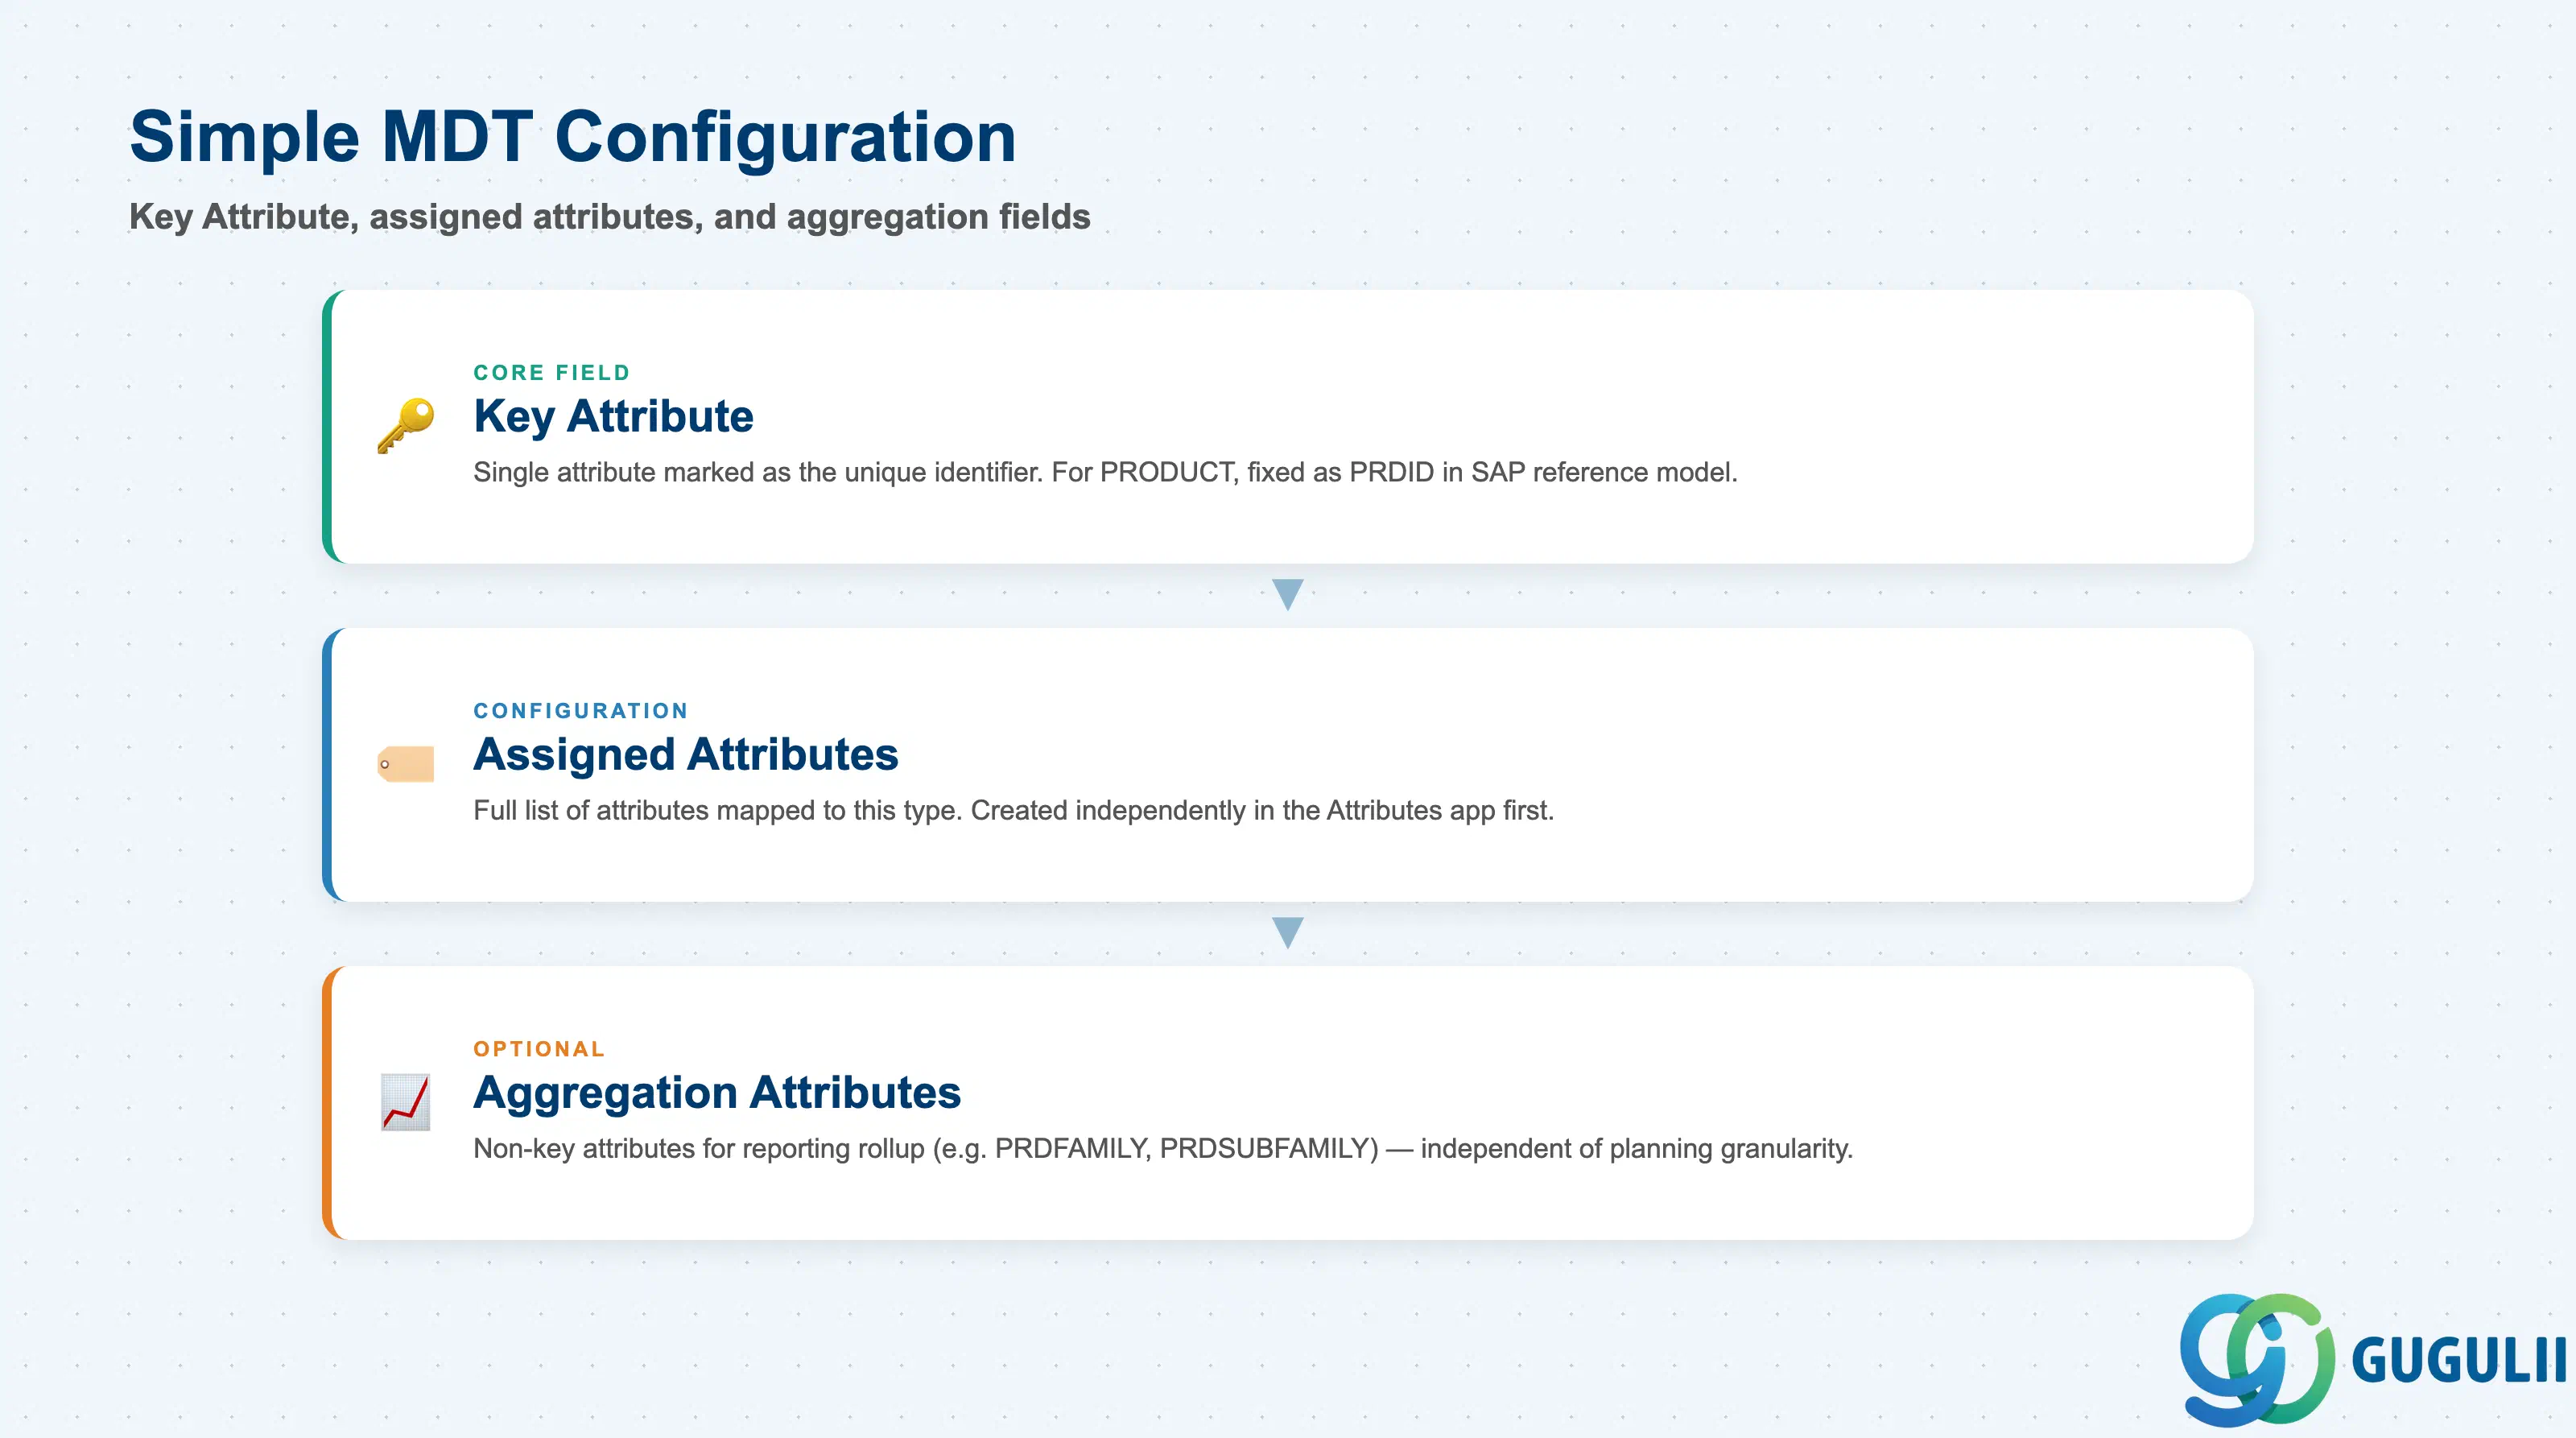
Task: Click the Assigned Attributes heading
Action: pos(686,754)
